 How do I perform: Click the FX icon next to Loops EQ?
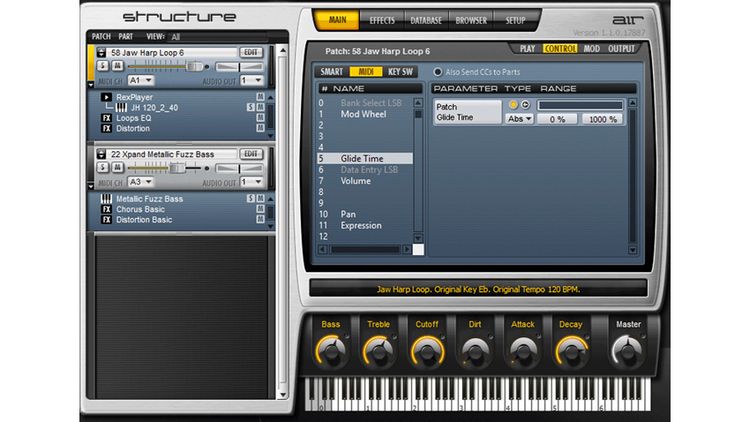[106, 118]
